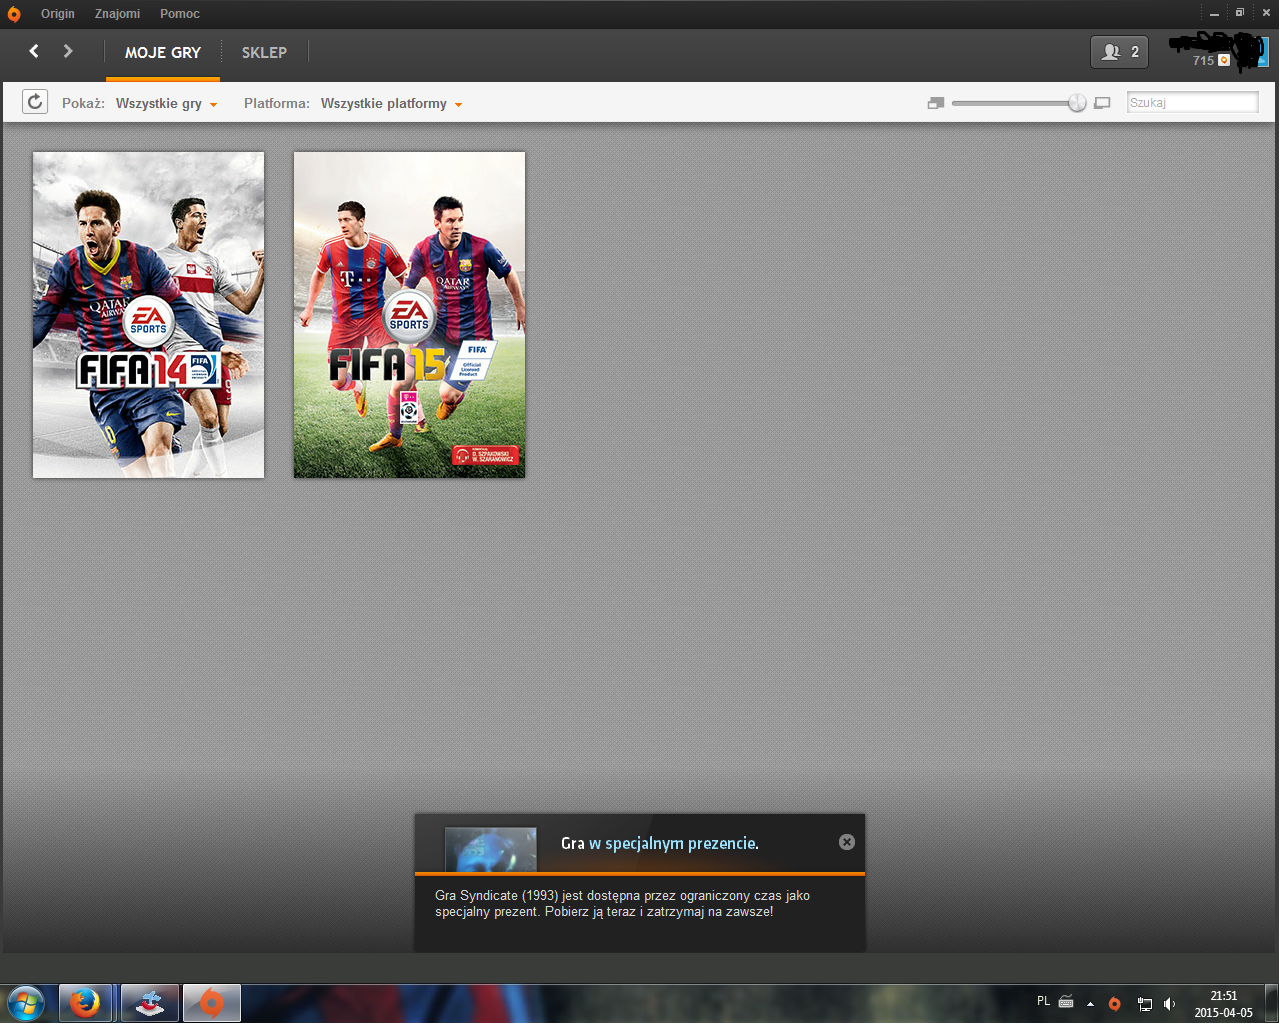The width and height of the screenshot is (1280, 1024).
Task: Open the Znajomi menu
Action: pos(118,14)
